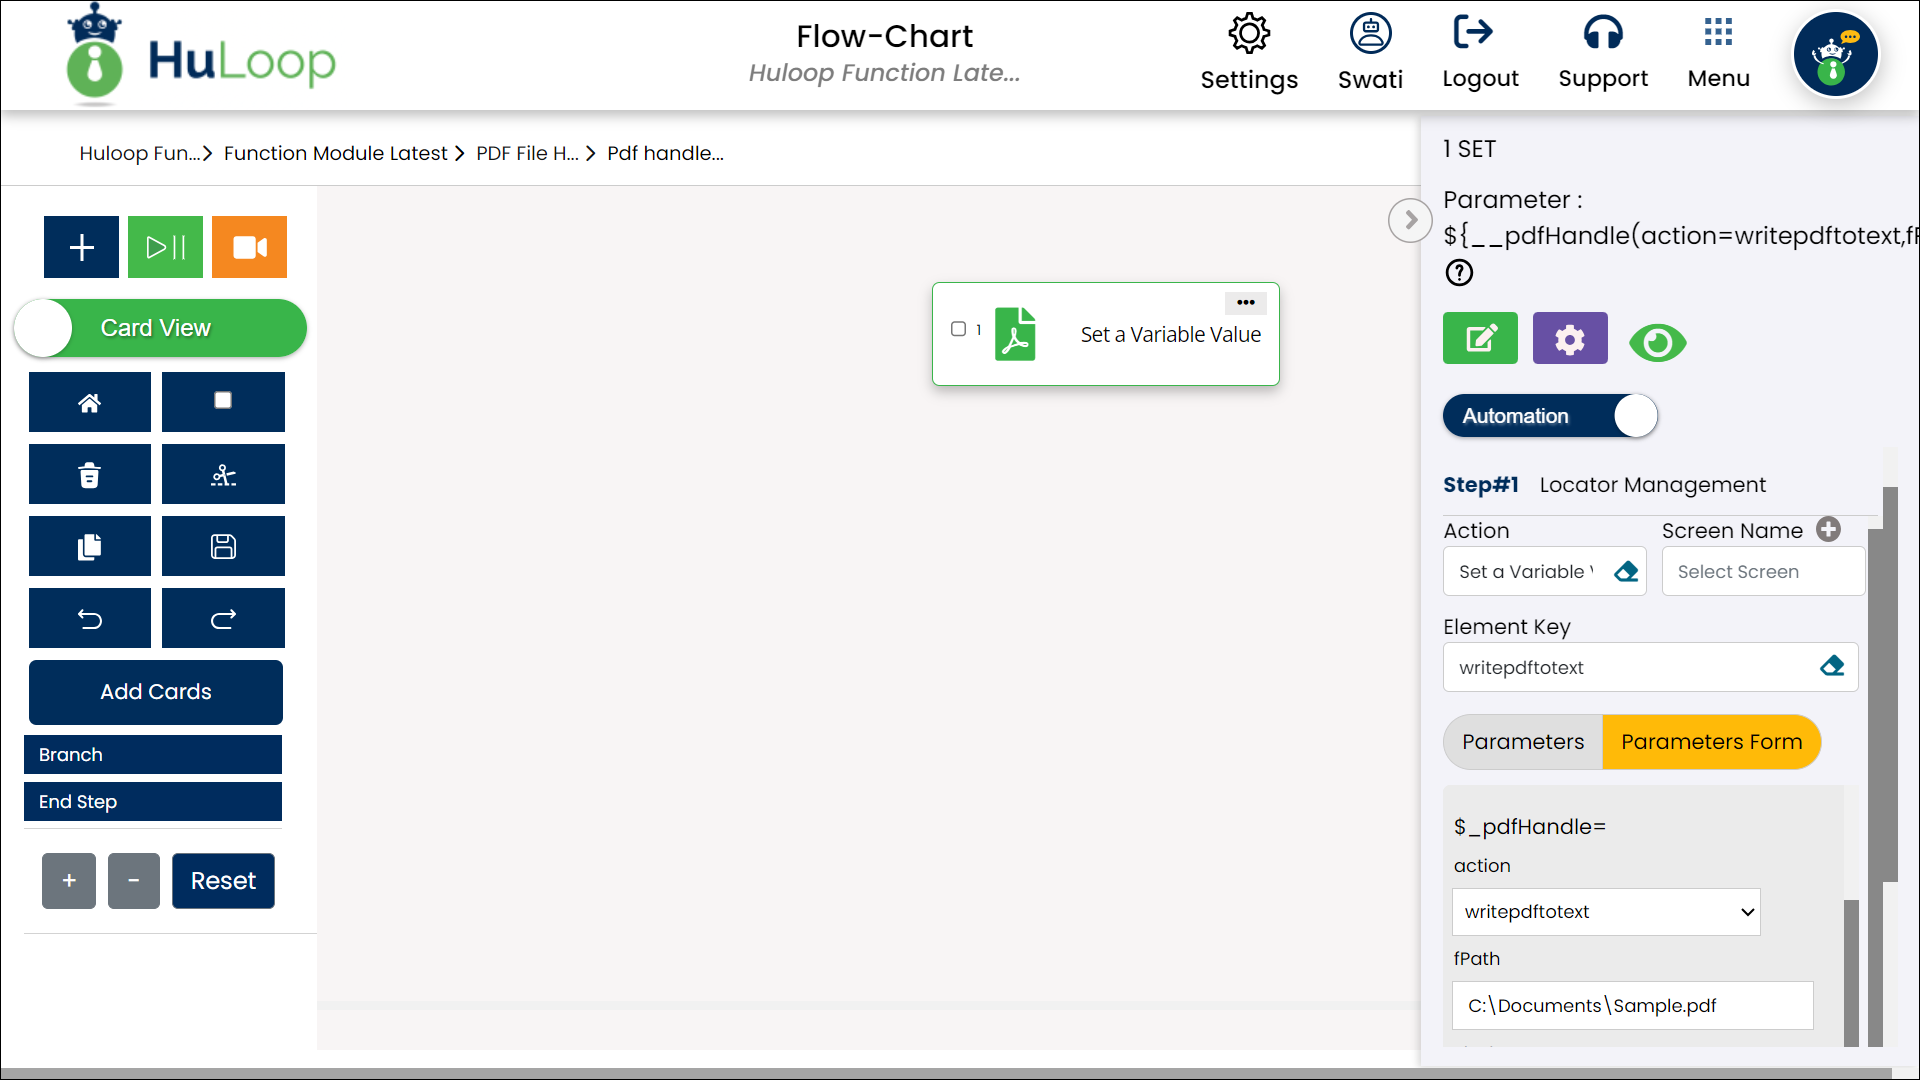1920x1080 pixels.
Task: Undo the last action
Action: (x=90, y=618)
